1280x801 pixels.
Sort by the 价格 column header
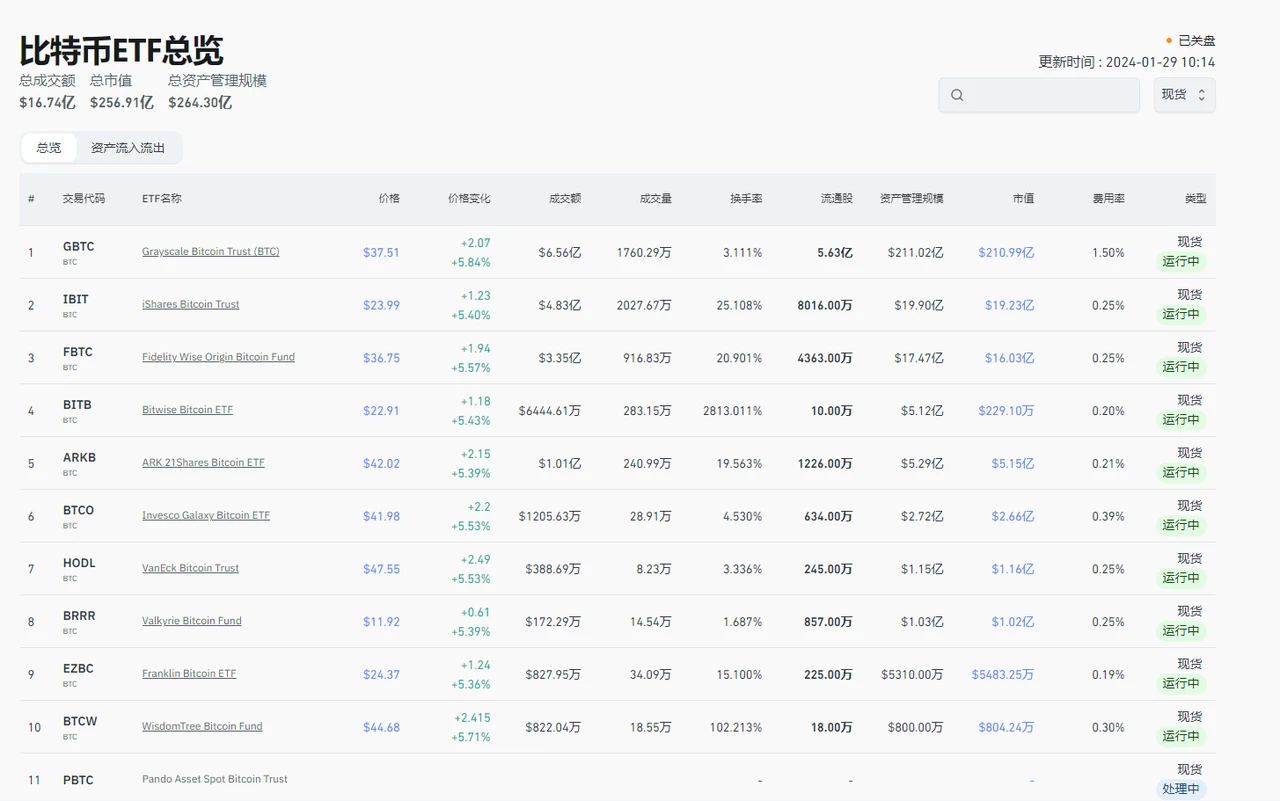coord(389,199)
